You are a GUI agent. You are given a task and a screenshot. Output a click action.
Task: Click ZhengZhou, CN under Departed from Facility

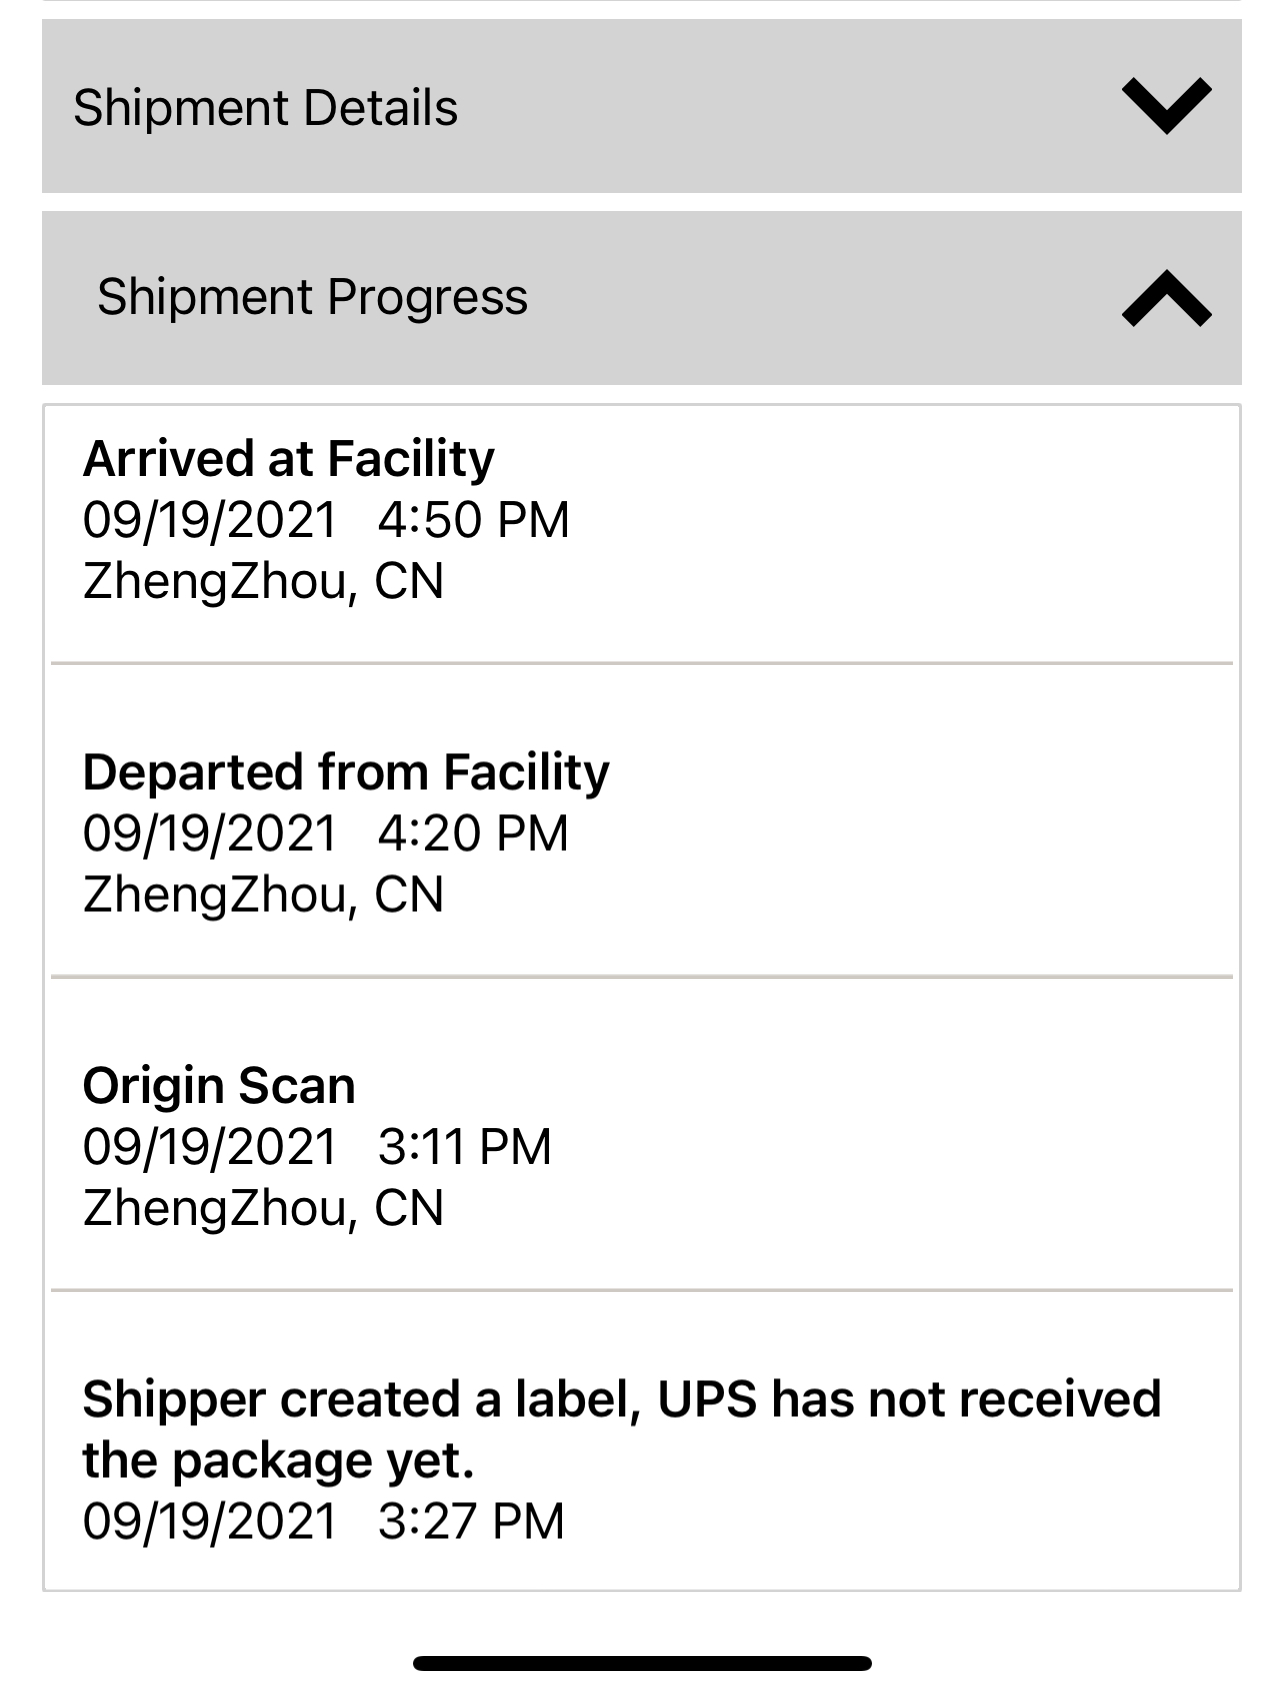coord(263,894)
